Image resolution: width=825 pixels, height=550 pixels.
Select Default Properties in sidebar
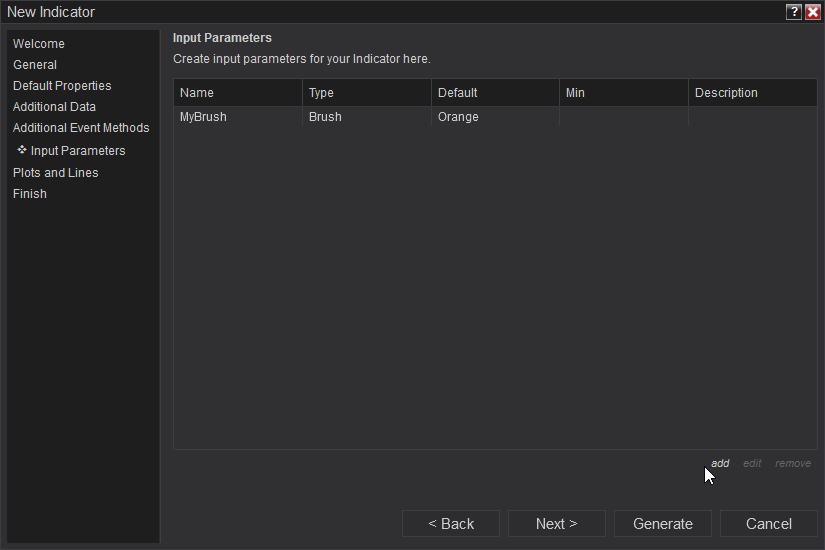tap(62, 86)
